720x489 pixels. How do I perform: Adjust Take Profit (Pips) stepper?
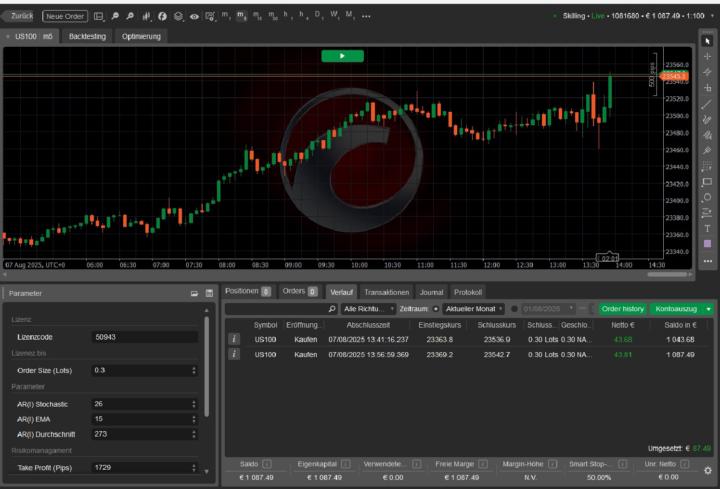(194, 468)
